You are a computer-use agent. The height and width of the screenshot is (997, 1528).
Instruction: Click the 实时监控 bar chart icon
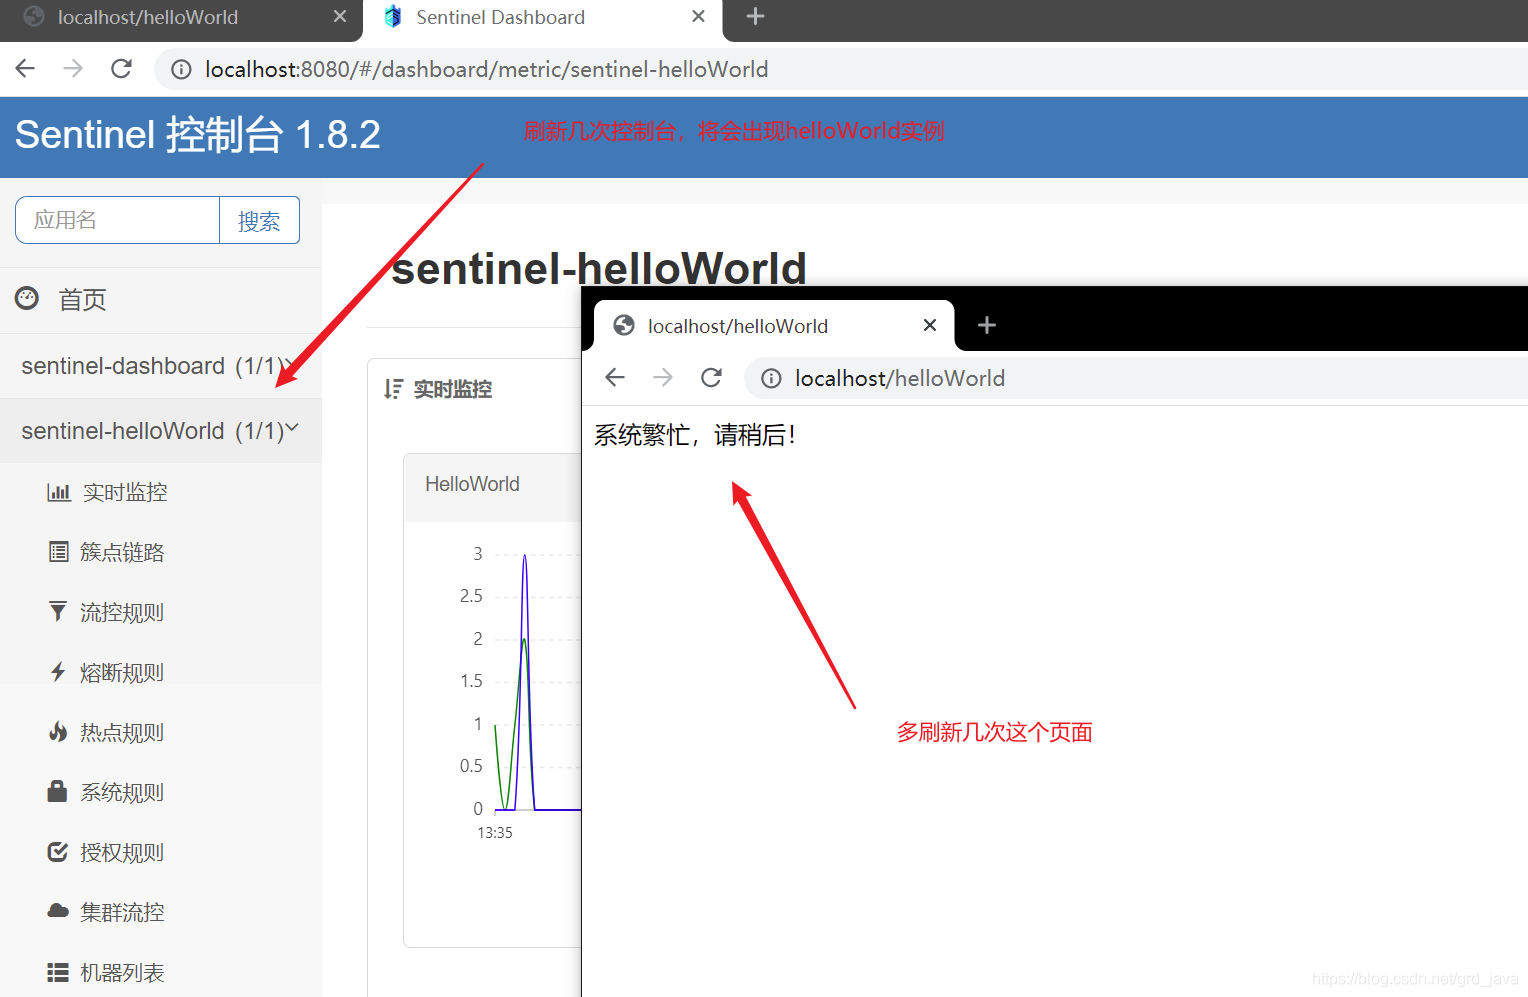[59, 492]
